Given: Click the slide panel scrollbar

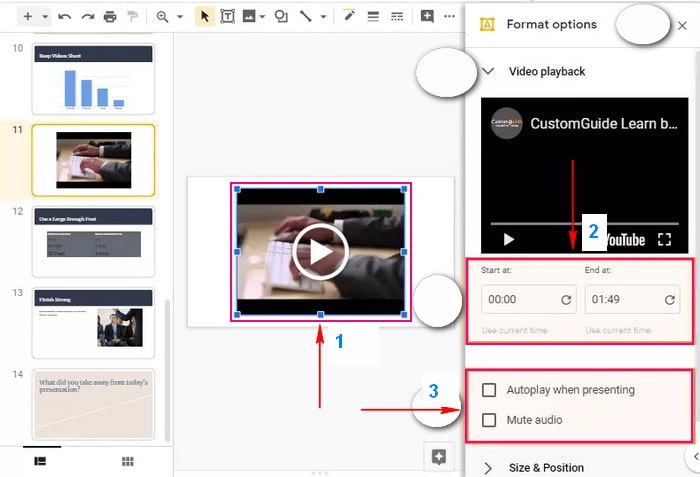Looking at the screenshot, I should pyautogui.click(x=168, y=370).
